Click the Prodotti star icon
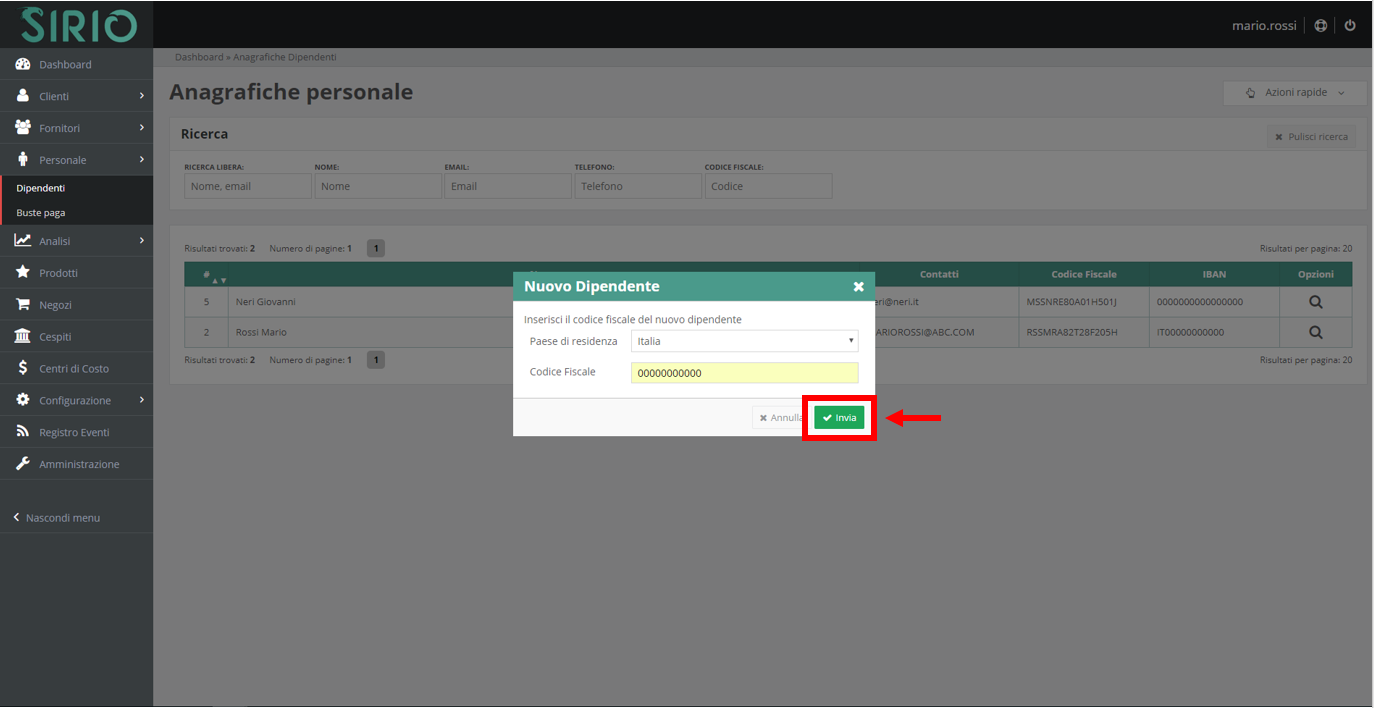This screenshot has height=708, width=1374. click(22, 272)
